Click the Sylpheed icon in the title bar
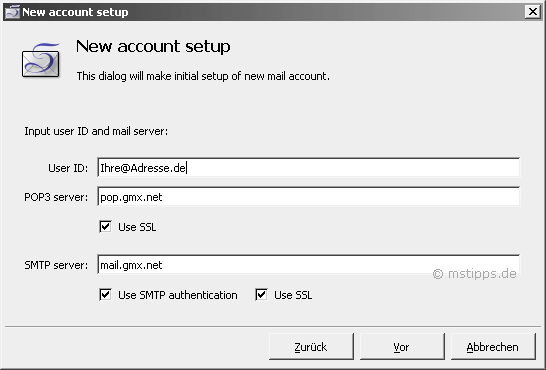This screenshot has height=370, width=546. 13,12
